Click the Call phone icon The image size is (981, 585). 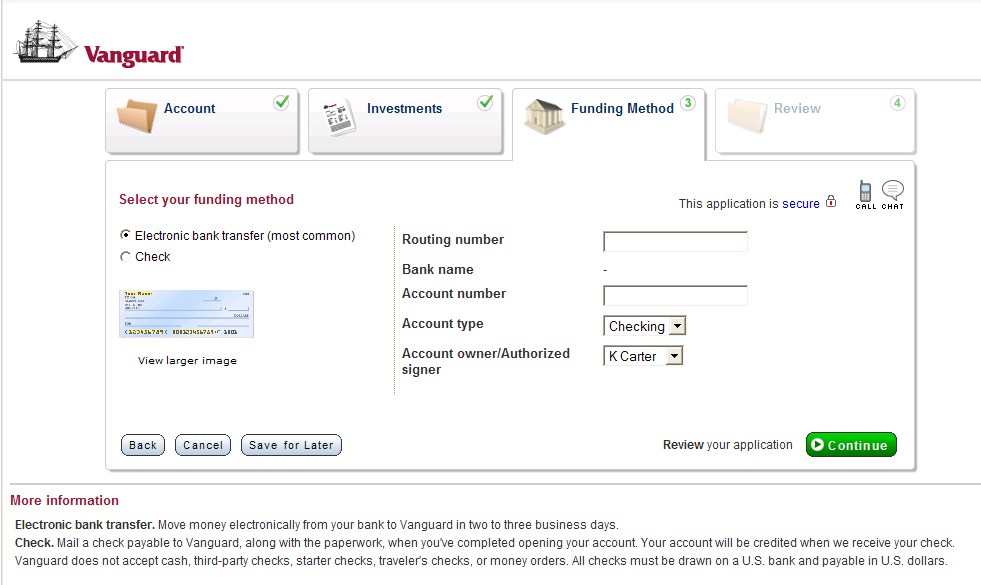click(x=865, y=192)
